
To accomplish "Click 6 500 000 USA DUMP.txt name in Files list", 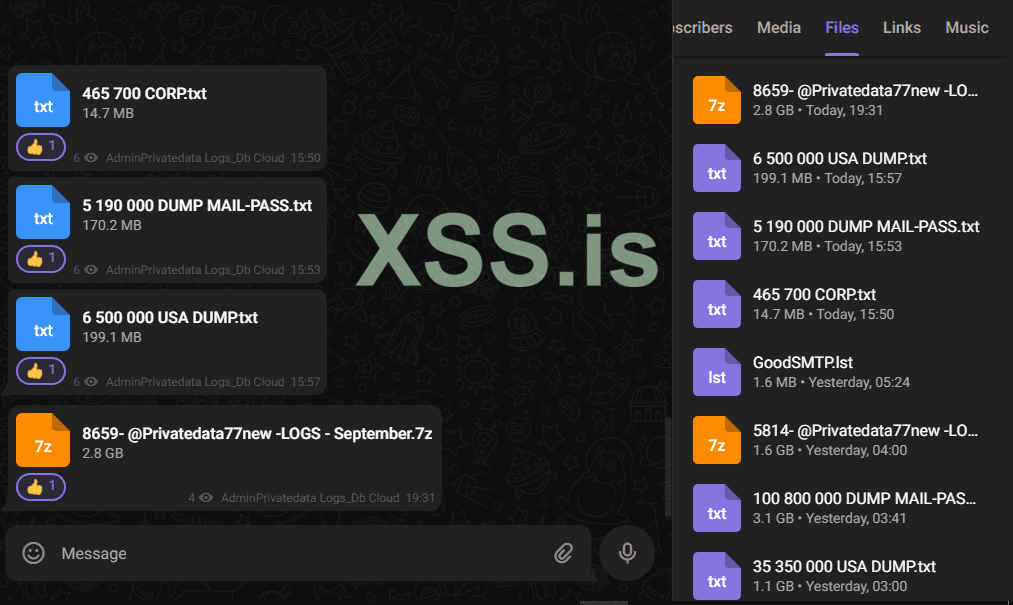I will 840,158.
